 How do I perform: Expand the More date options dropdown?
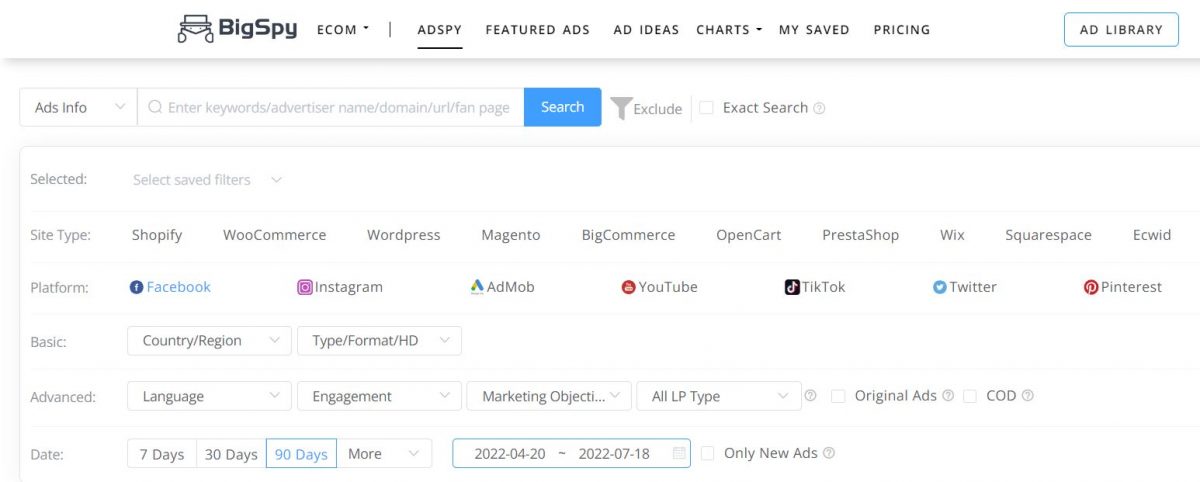[384, 453]
